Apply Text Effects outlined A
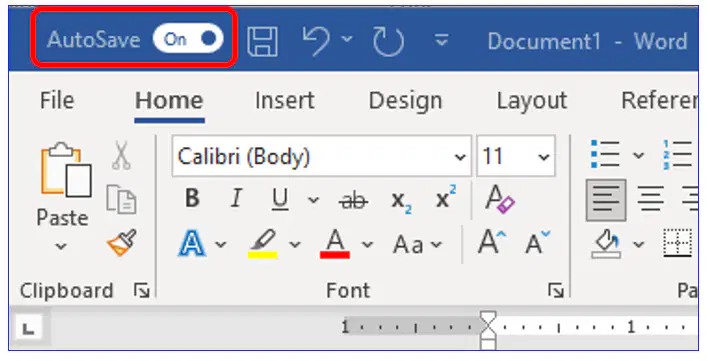This screenshot has height=361, width=707. 193,243
